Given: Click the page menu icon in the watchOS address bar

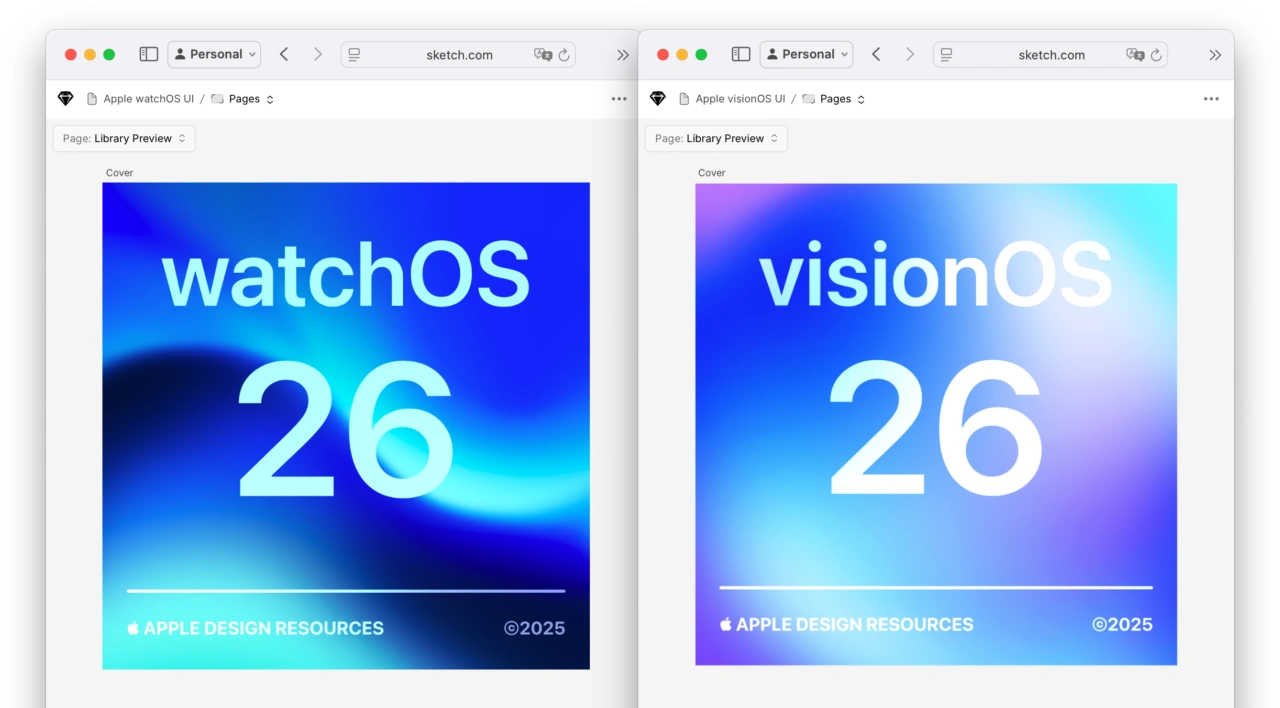Looking at the screenshot, I should coord(355,55).
